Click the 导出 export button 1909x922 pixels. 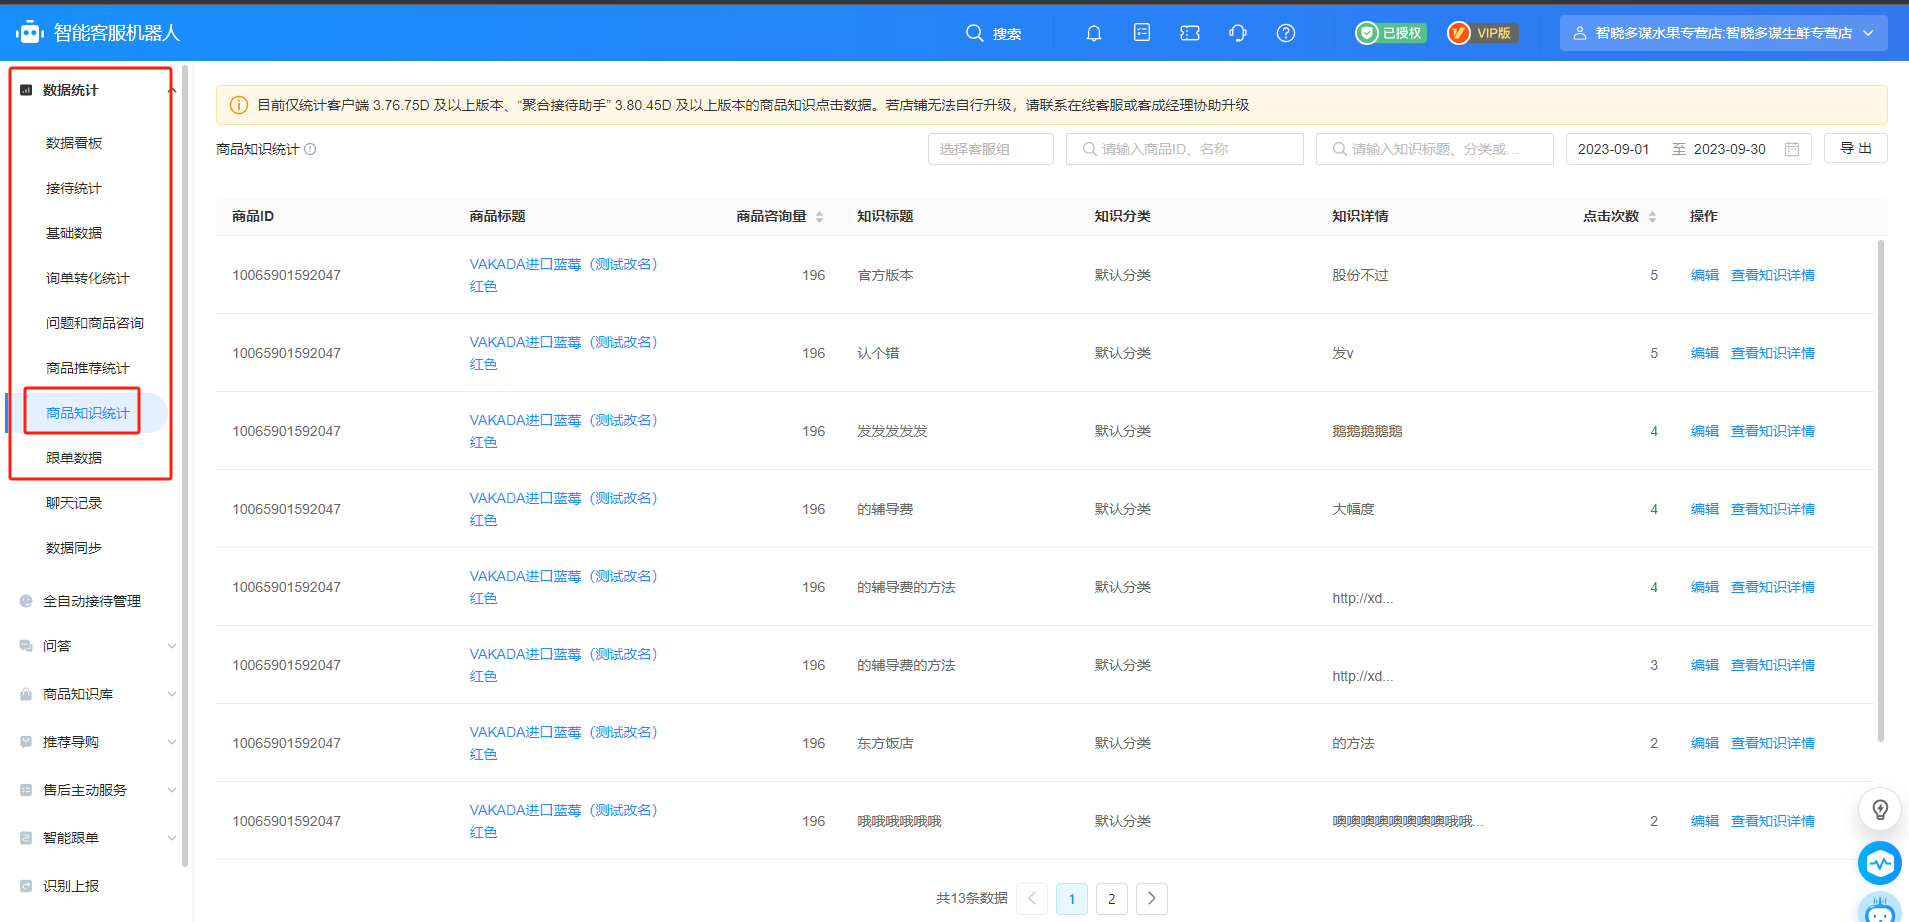(1856, 148)
